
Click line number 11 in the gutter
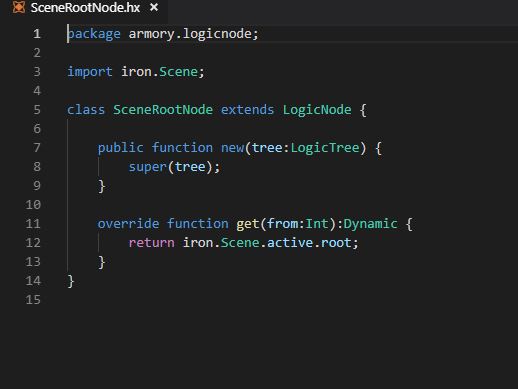(33, 224)
